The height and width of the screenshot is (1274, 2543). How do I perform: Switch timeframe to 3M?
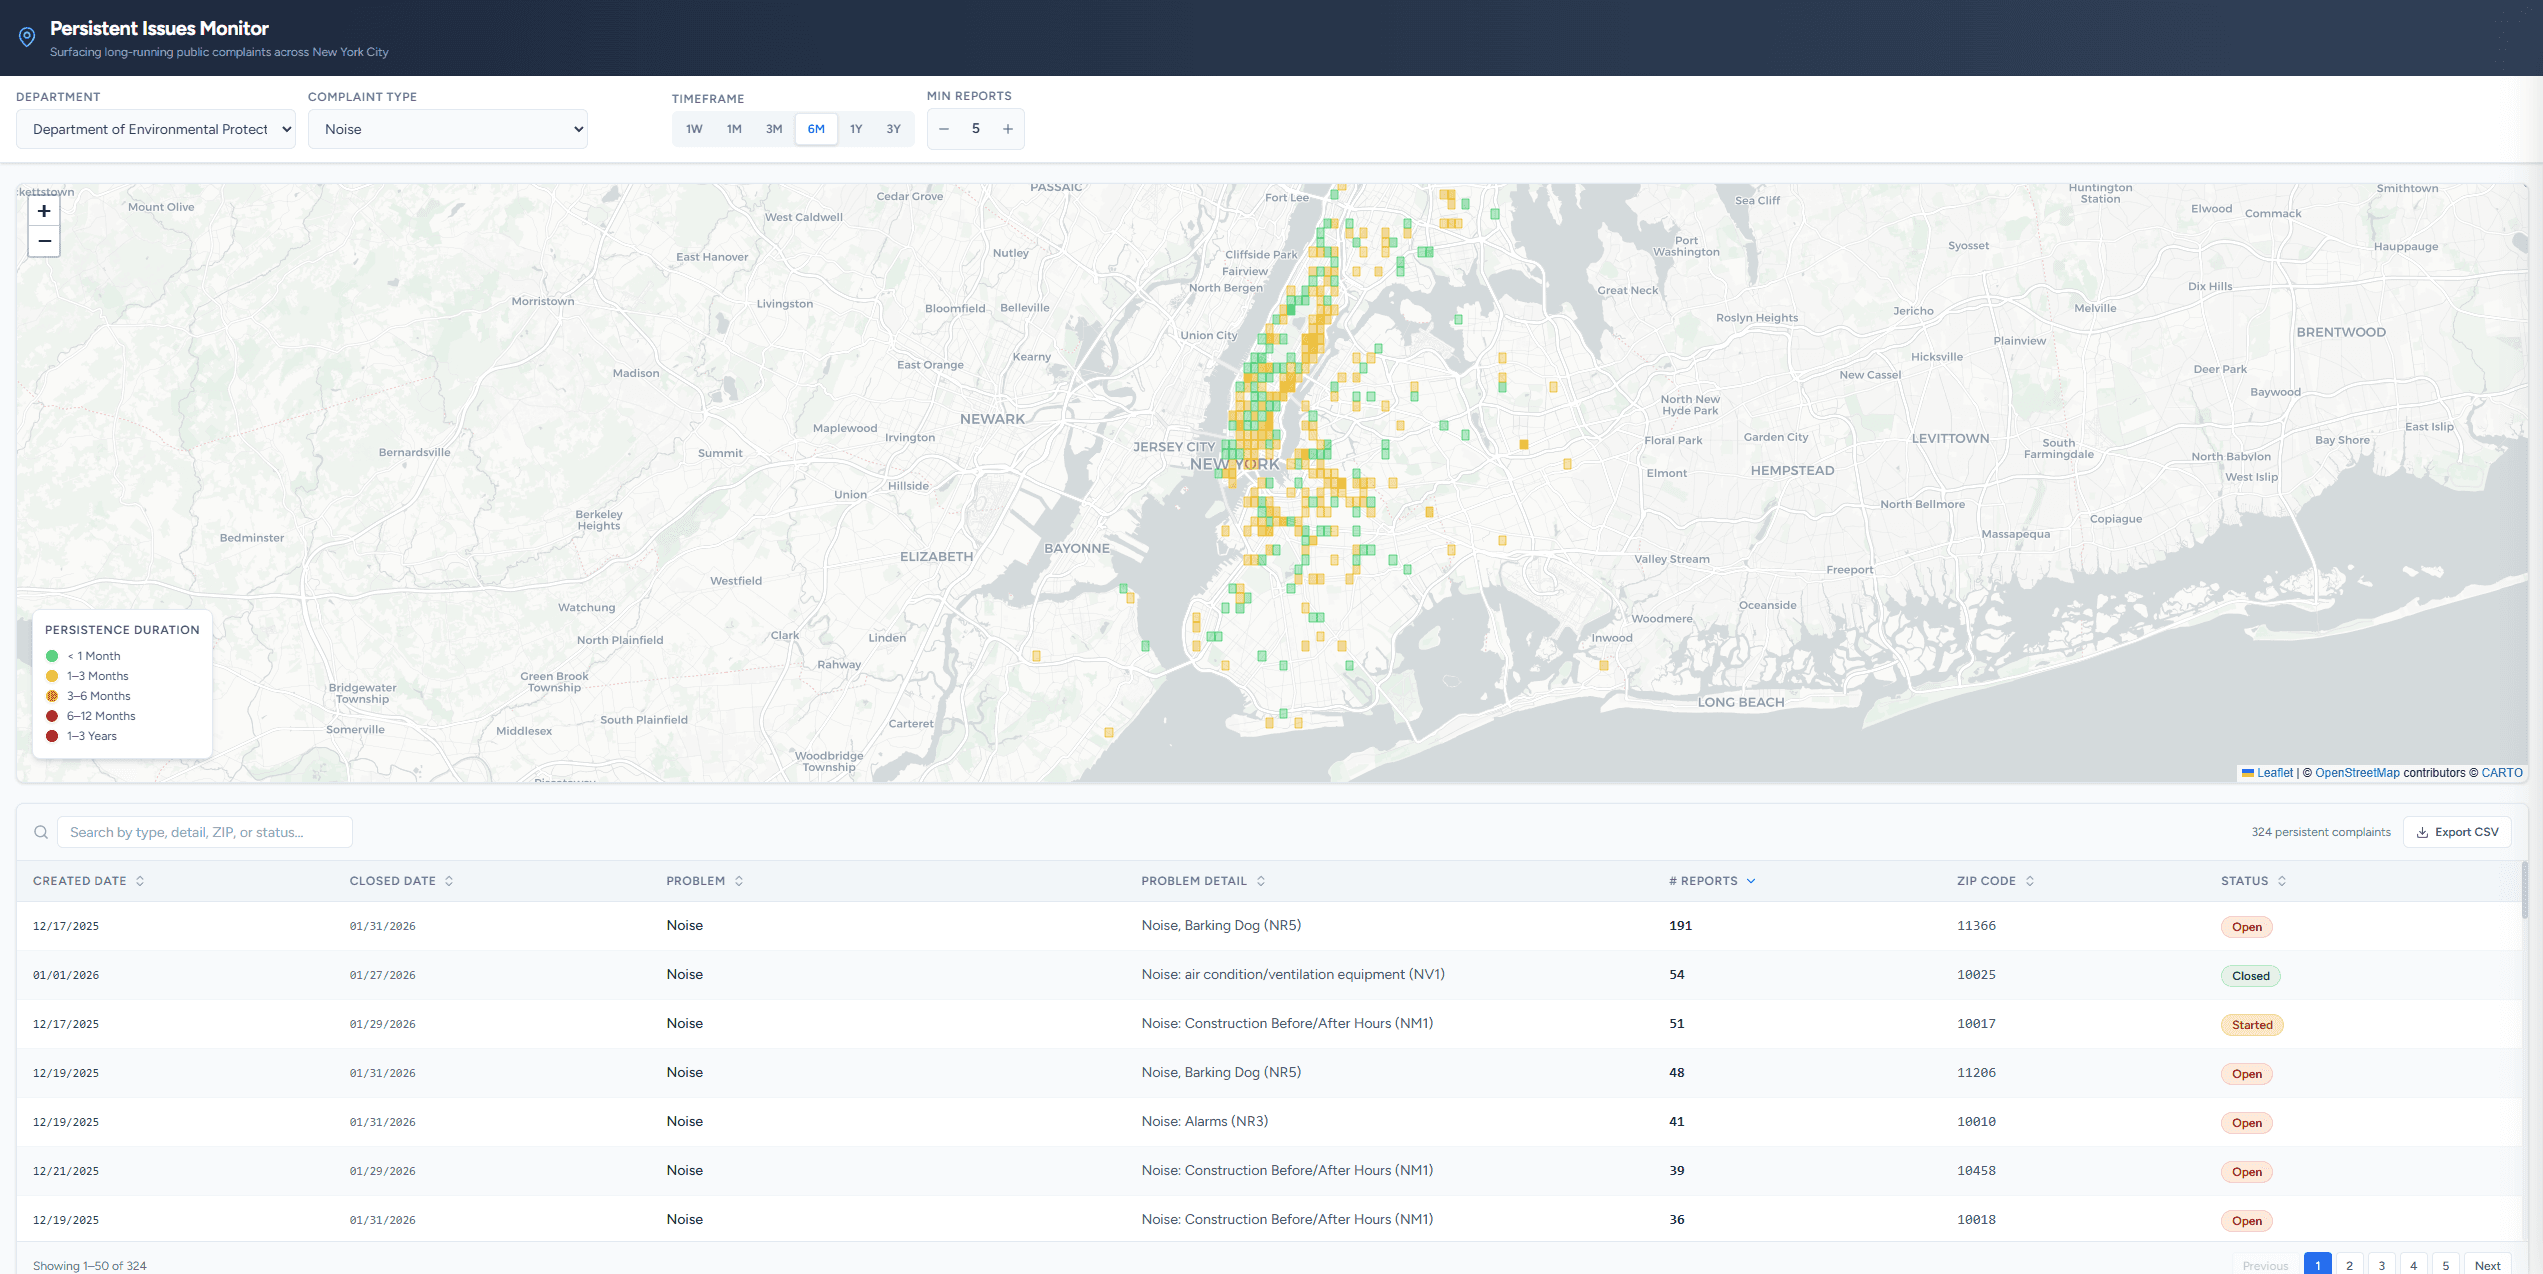[774, 129]
